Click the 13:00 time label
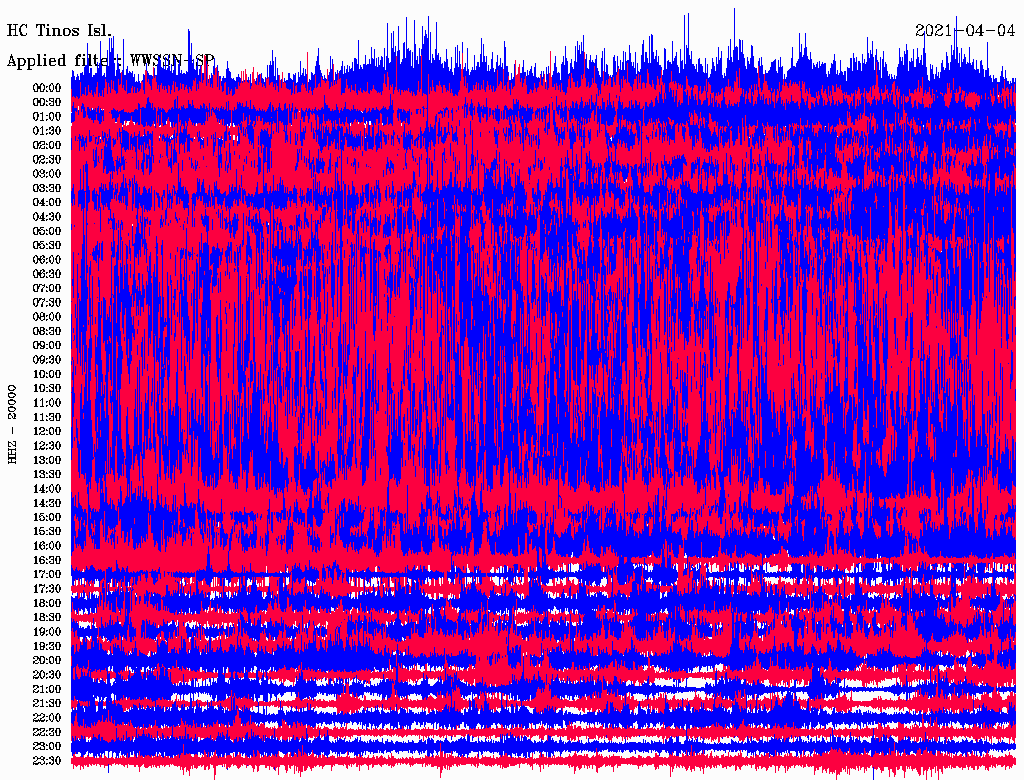 coord(47,461)
